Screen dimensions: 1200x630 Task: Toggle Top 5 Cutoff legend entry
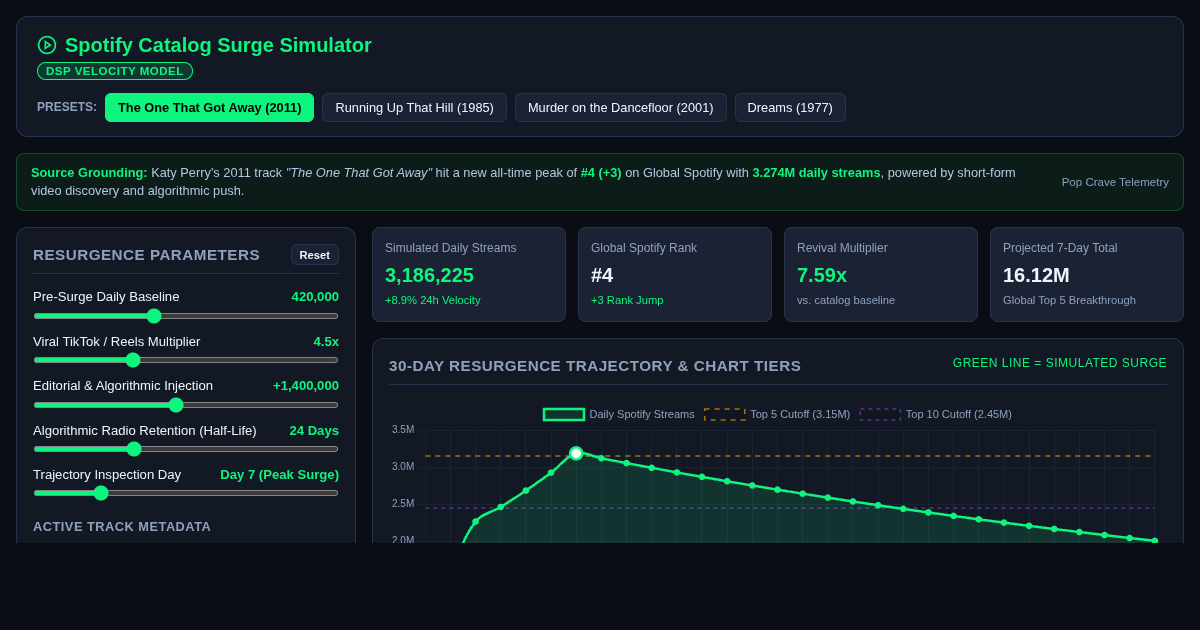pyautogui.click(x=777, y=414)
